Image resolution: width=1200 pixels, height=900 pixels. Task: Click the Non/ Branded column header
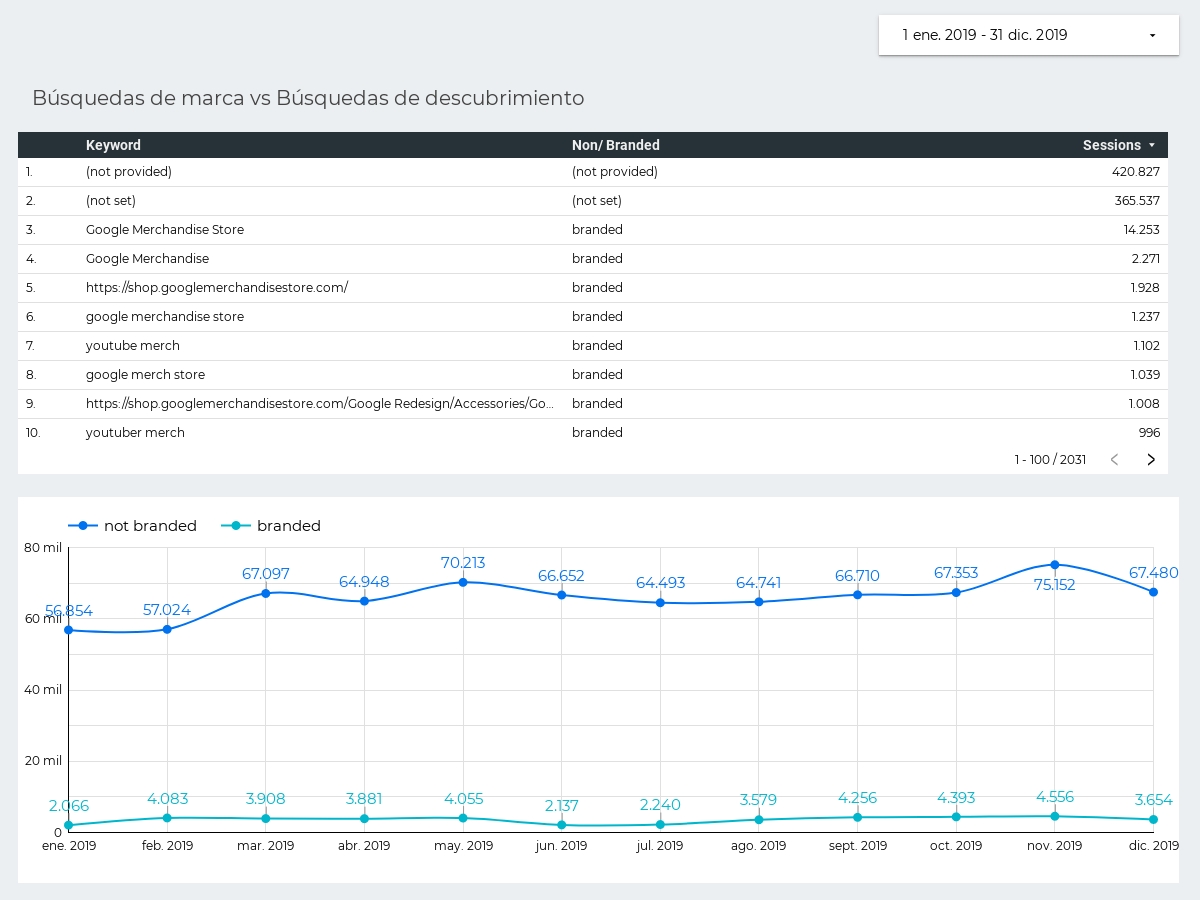click(615, 145)
